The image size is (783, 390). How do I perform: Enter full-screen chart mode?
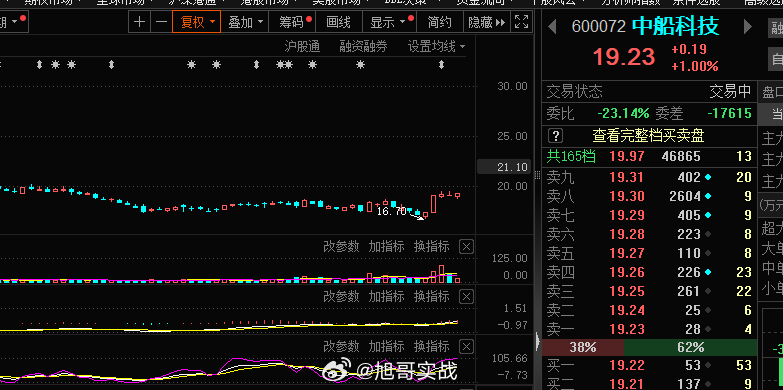[x=521, y=22]
